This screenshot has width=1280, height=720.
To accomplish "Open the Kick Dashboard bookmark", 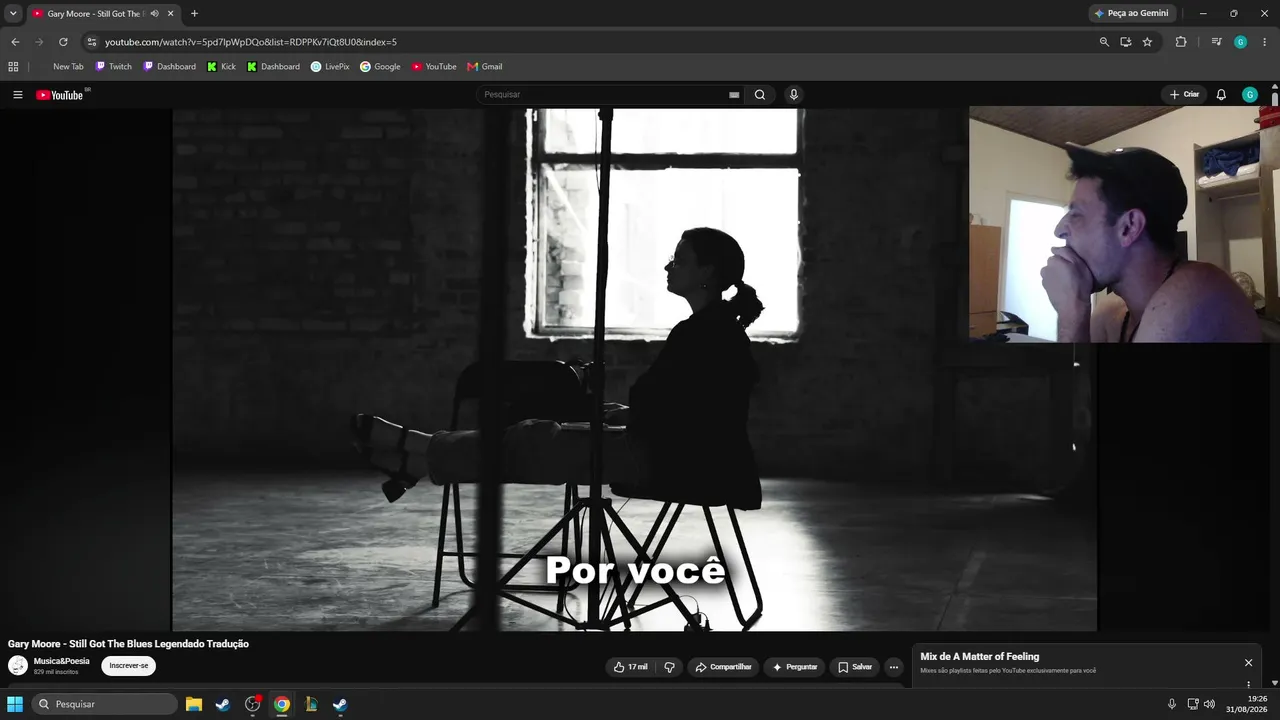I will [x=274, y=67].
